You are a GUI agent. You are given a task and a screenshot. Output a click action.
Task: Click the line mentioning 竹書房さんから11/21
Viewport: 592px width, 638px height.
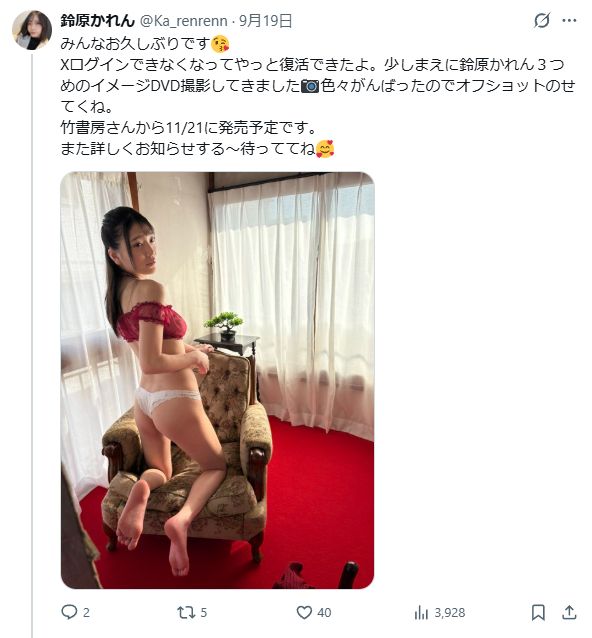click(x=189, y=128)
